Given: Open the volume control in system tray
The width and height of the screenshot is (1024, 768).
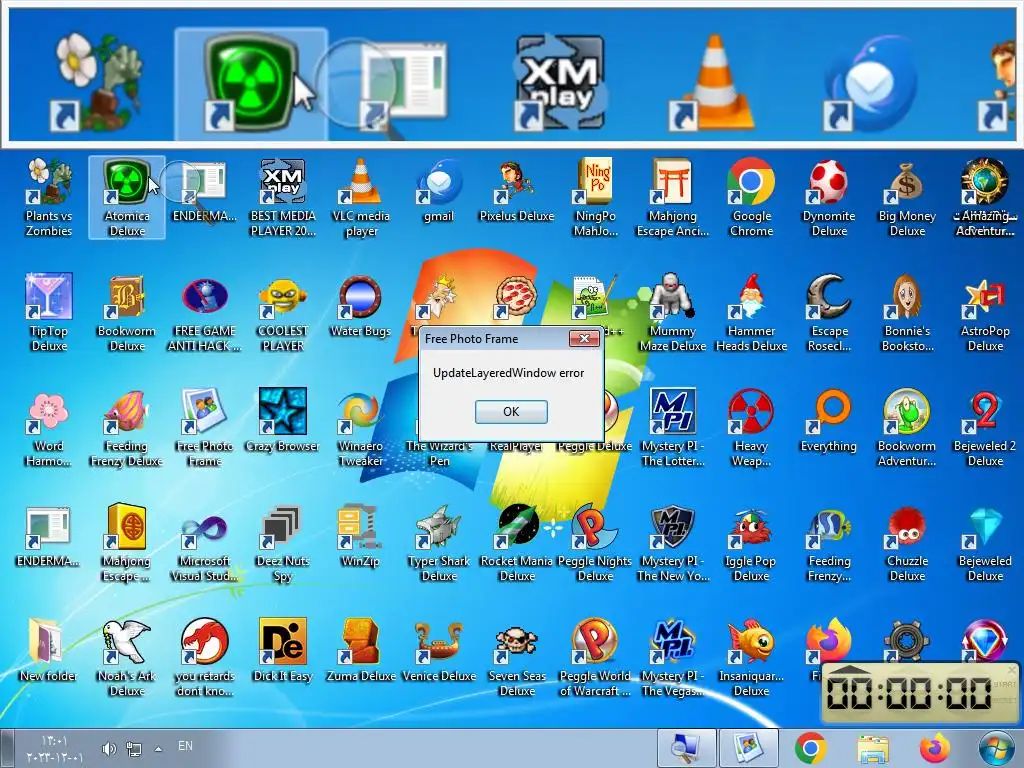Looking at the screenshot, I should pos(108,748).
